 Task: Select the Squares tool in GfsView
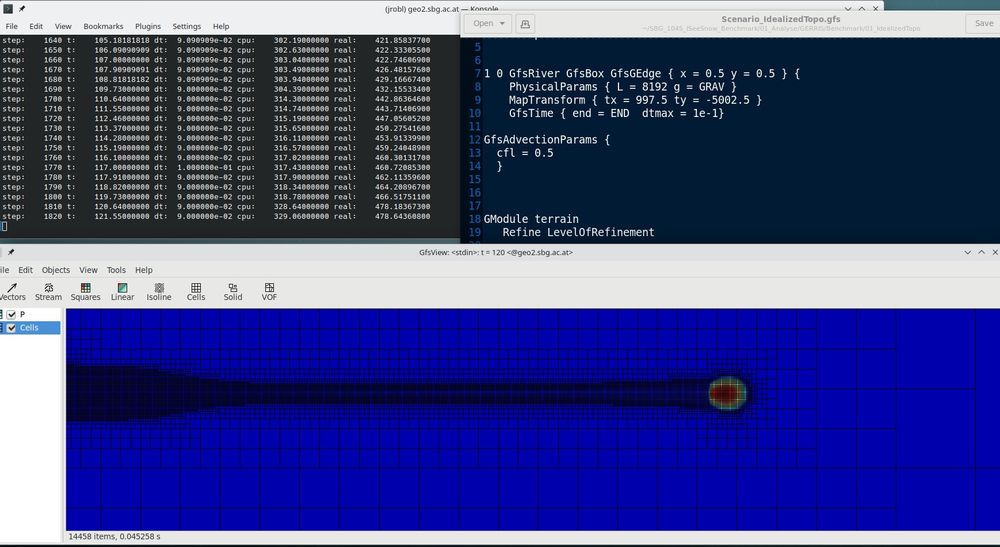pyautogui.click(x=85, y=292)
